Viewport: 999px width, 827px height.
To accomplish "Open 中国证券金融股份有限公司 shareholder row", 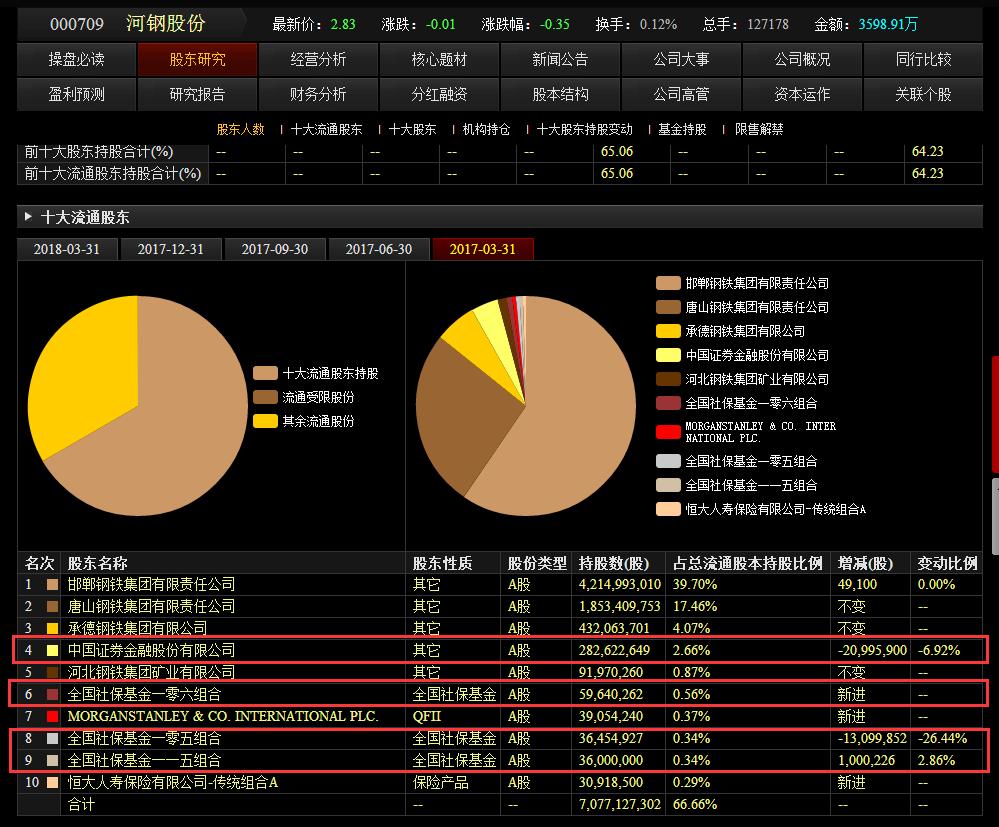I will point(151,650).
